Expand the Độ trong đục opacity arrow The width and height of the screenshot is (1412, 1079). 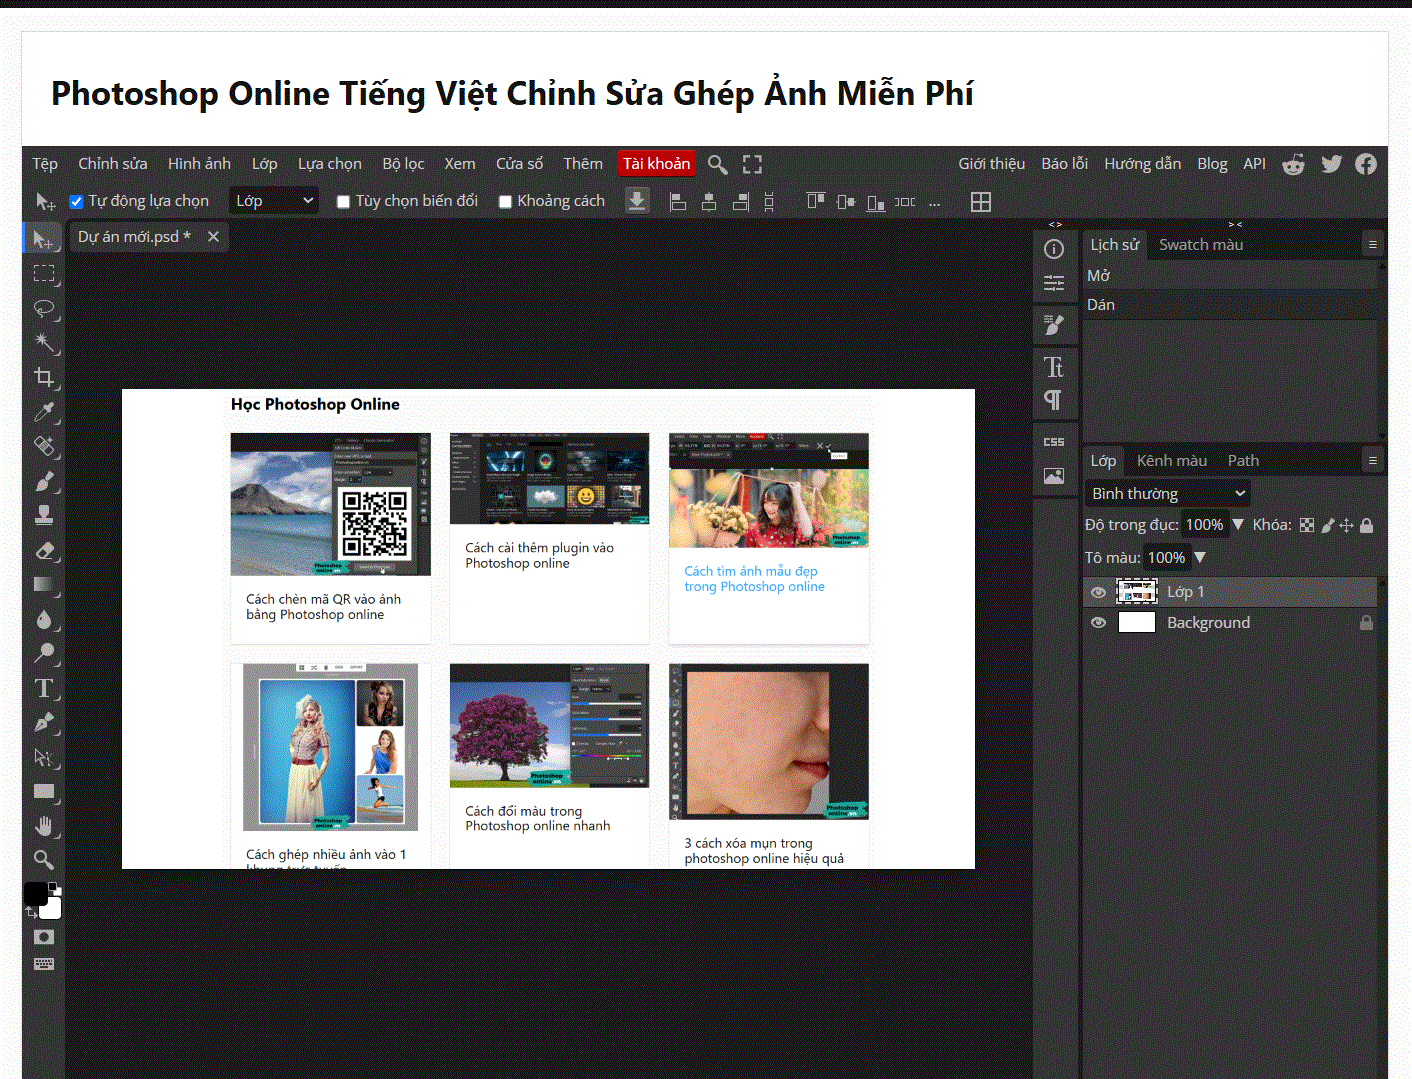tap(1238, 525)
